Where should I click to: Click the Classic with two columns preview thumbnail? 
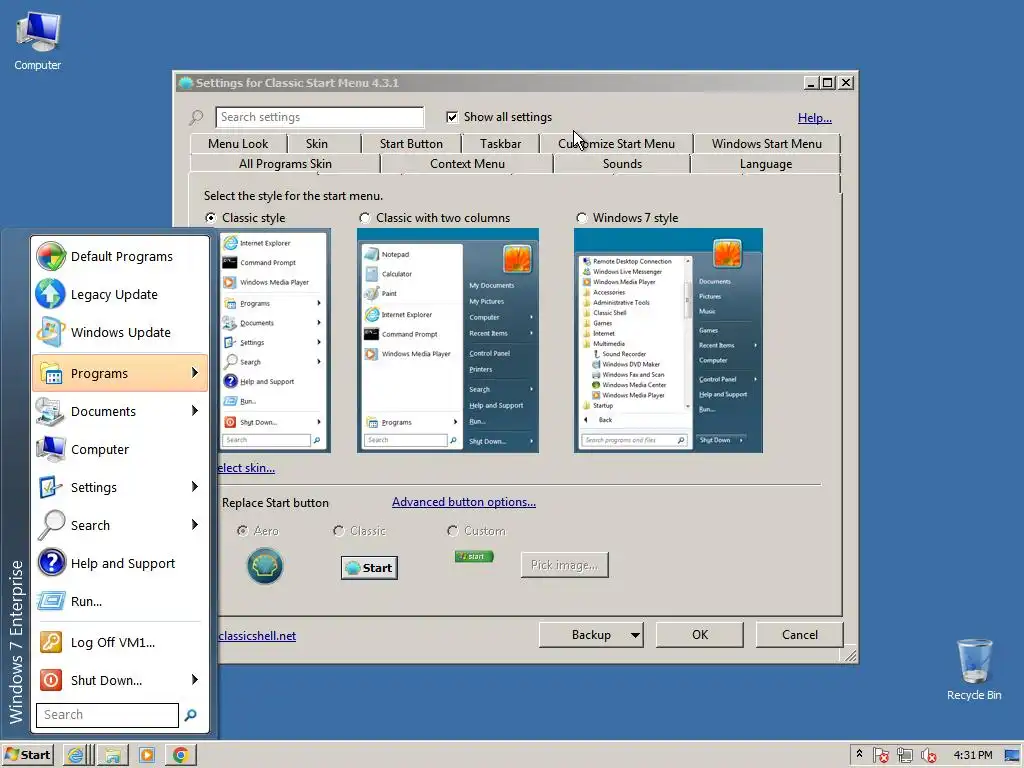(x=448, y=340)
